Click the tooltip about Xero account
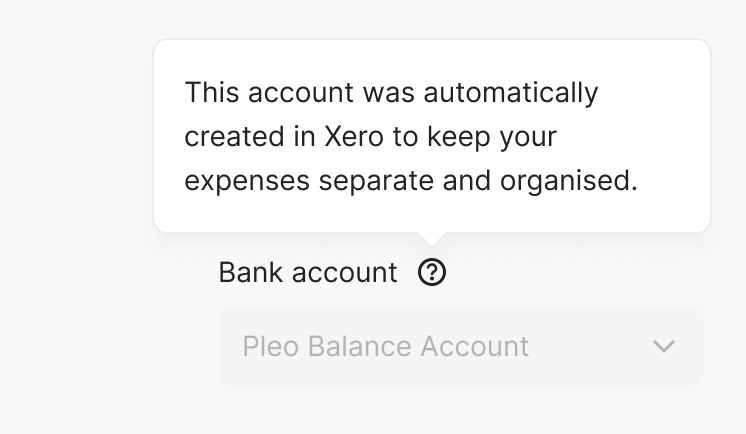The image size is (746, 434). 431,136
